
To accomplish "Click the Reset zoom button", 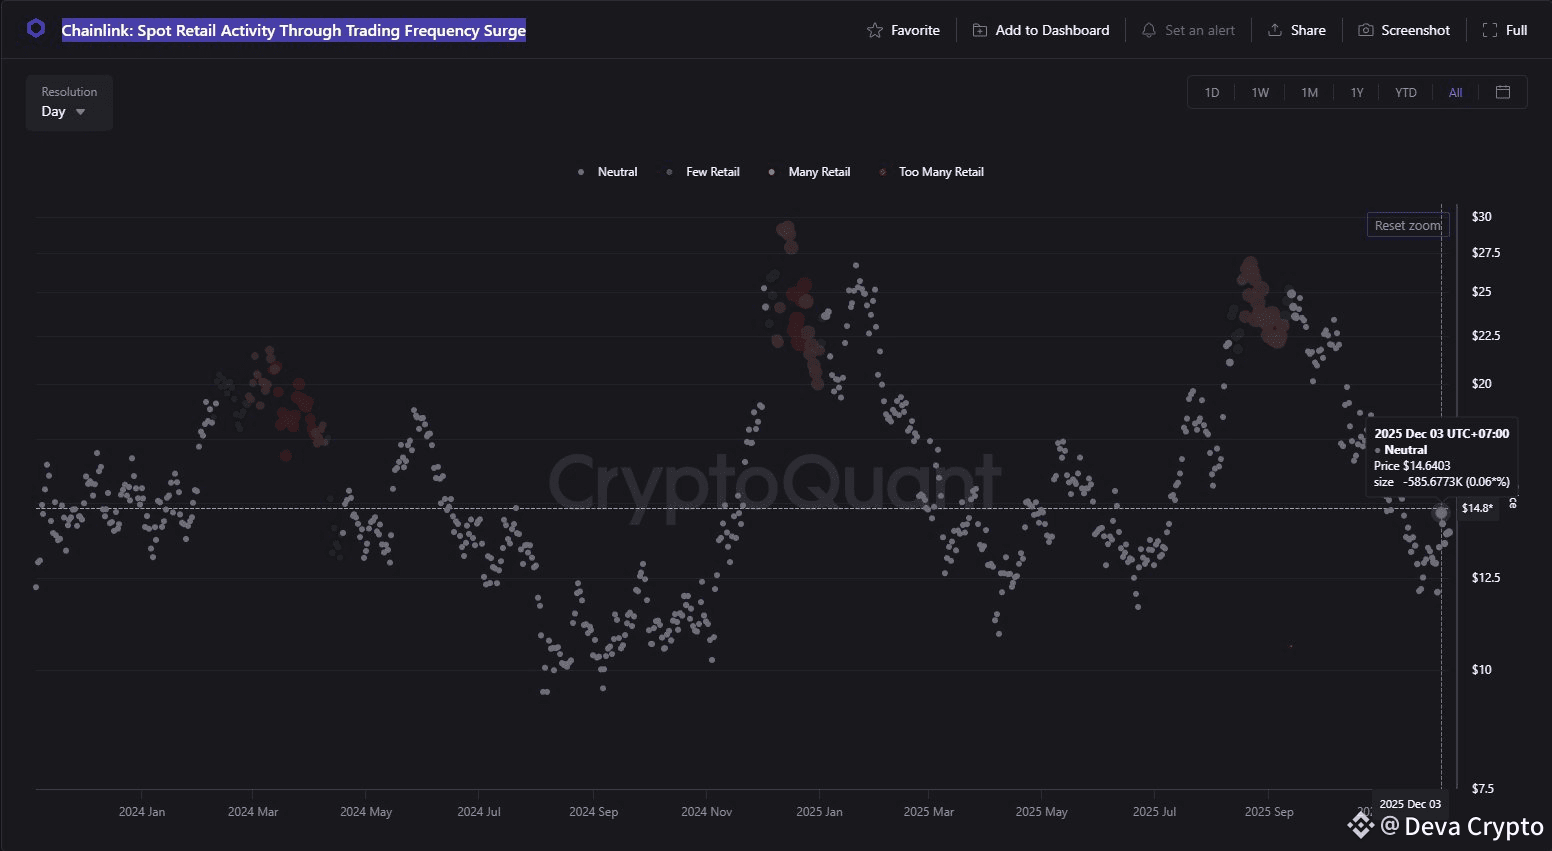I will click(x=1408, y=226).
